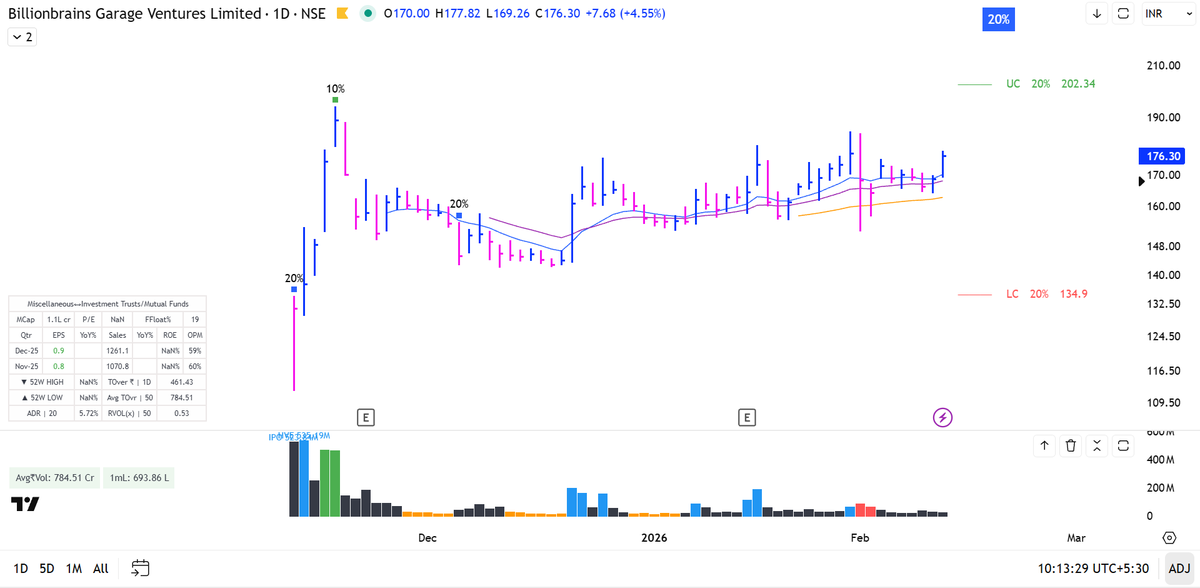Open the later E earnings marker

click(x=746, y=417)
